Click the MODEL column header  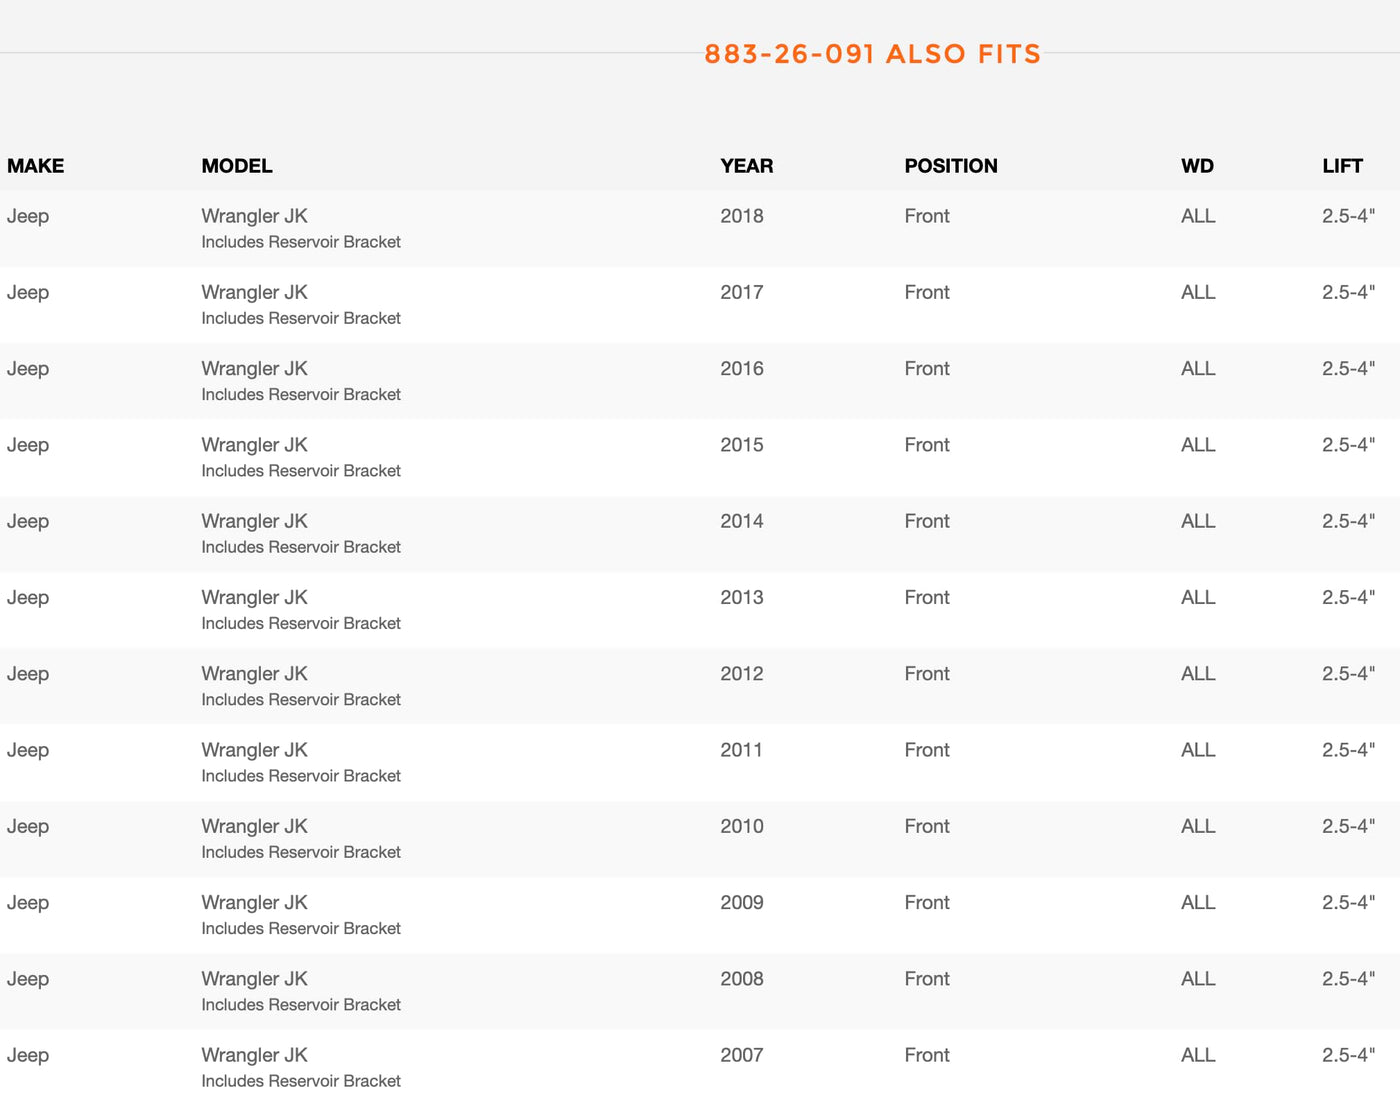tap(237, 166)
